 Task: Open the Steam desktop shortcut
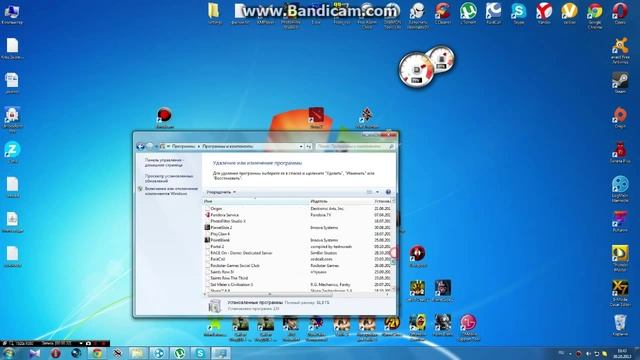[x=620, y=83]
